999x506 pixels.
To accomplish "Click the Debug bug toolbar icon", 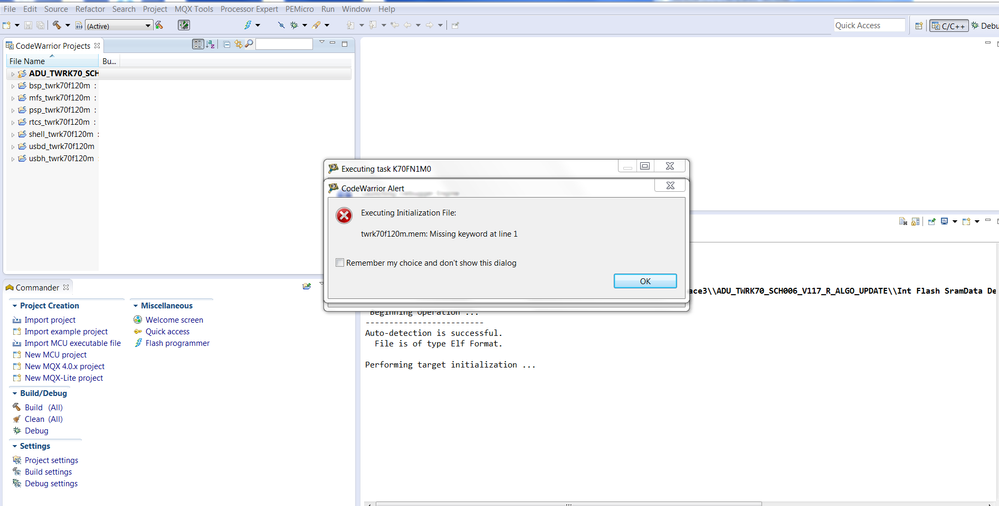I will tap(294, 25).
